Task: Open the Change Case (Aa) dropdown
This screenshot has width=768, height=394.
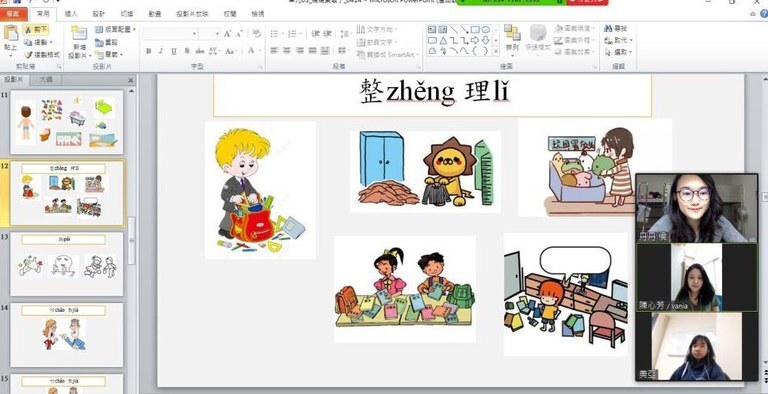Action: (231, 51)
